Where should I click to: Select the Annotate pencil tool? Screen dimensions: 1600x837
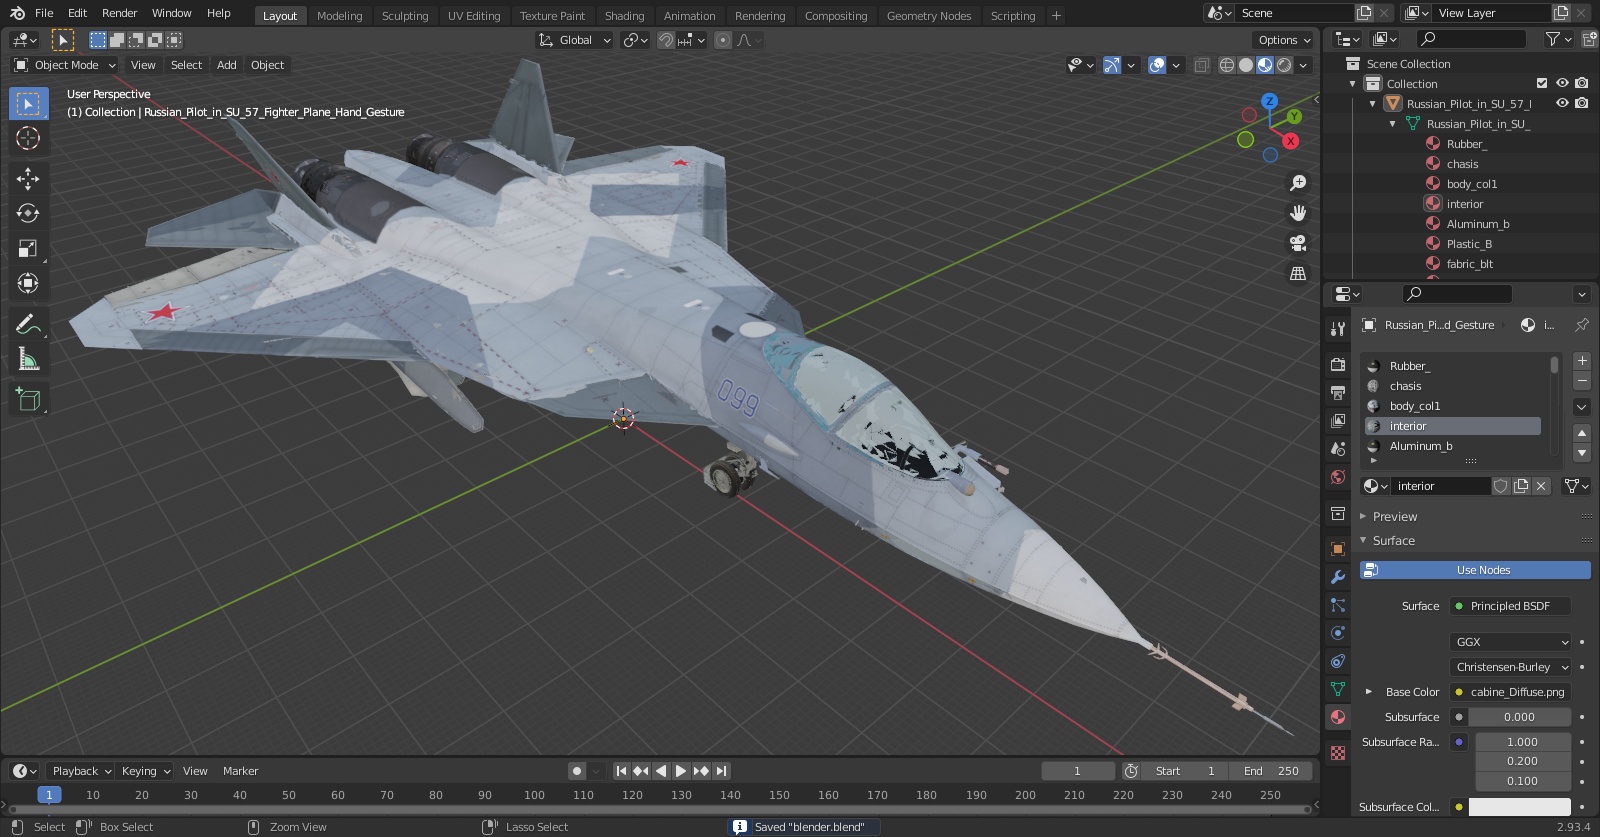pos(28,324)
